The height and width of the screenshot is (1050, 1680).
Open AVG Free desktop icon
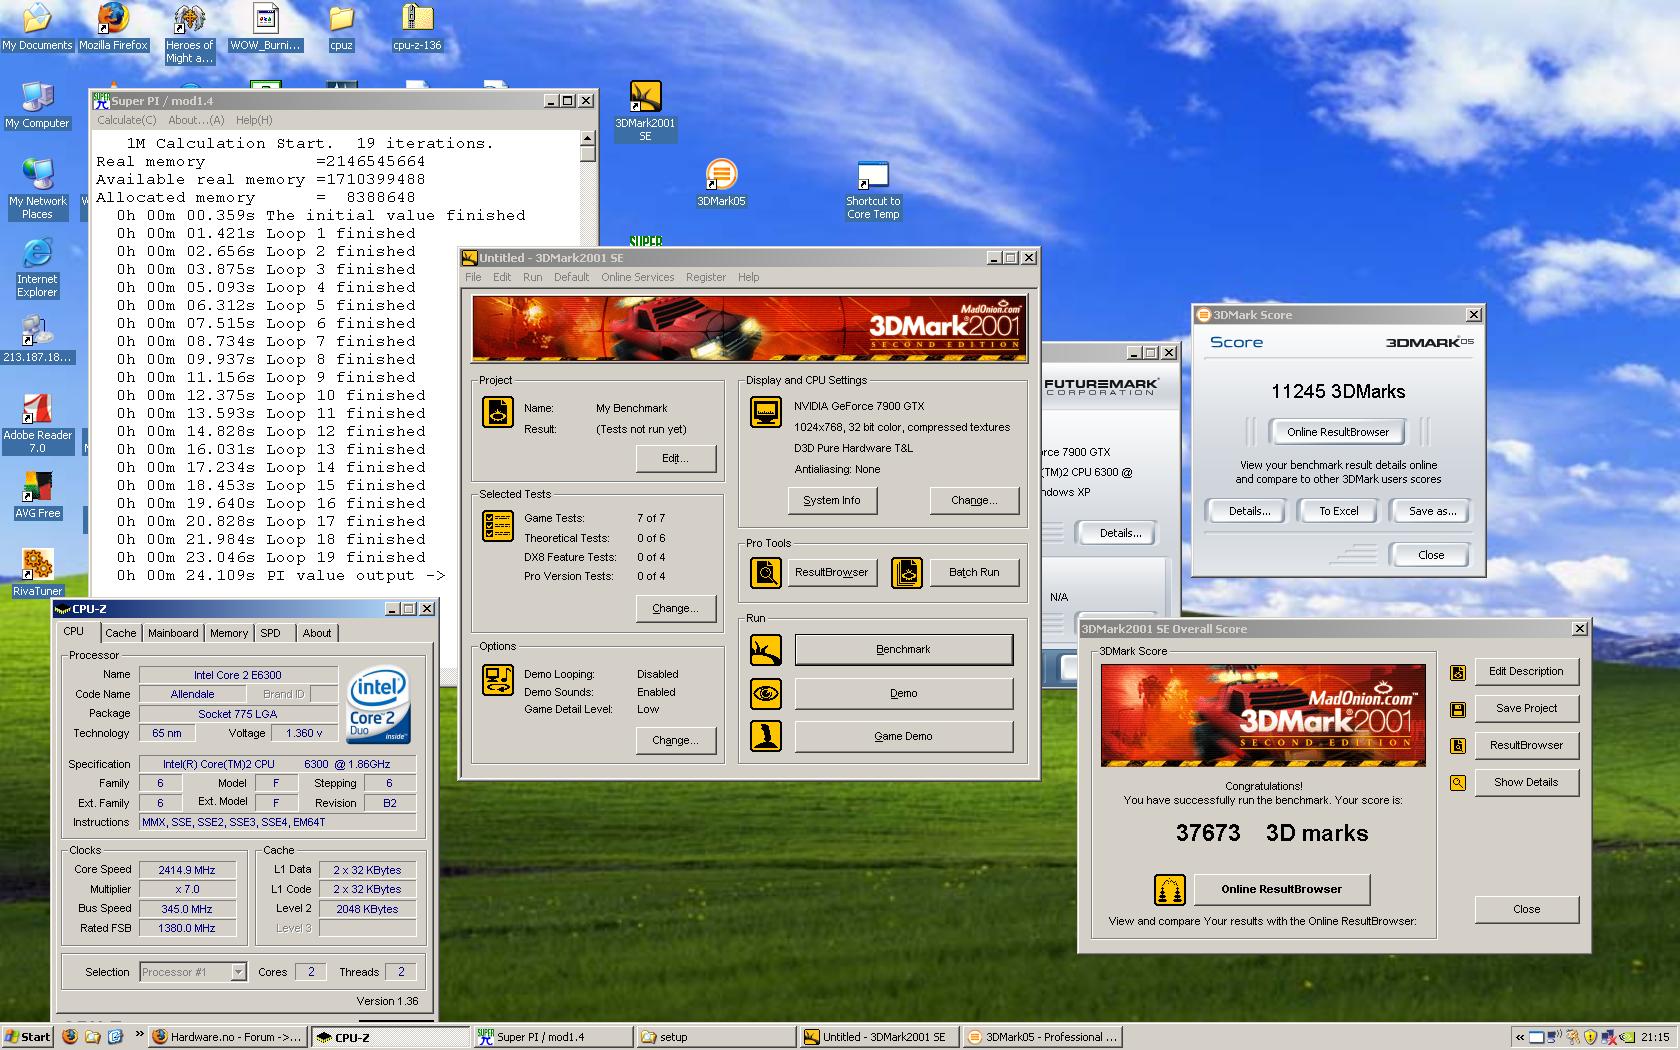tap(37, 495)
